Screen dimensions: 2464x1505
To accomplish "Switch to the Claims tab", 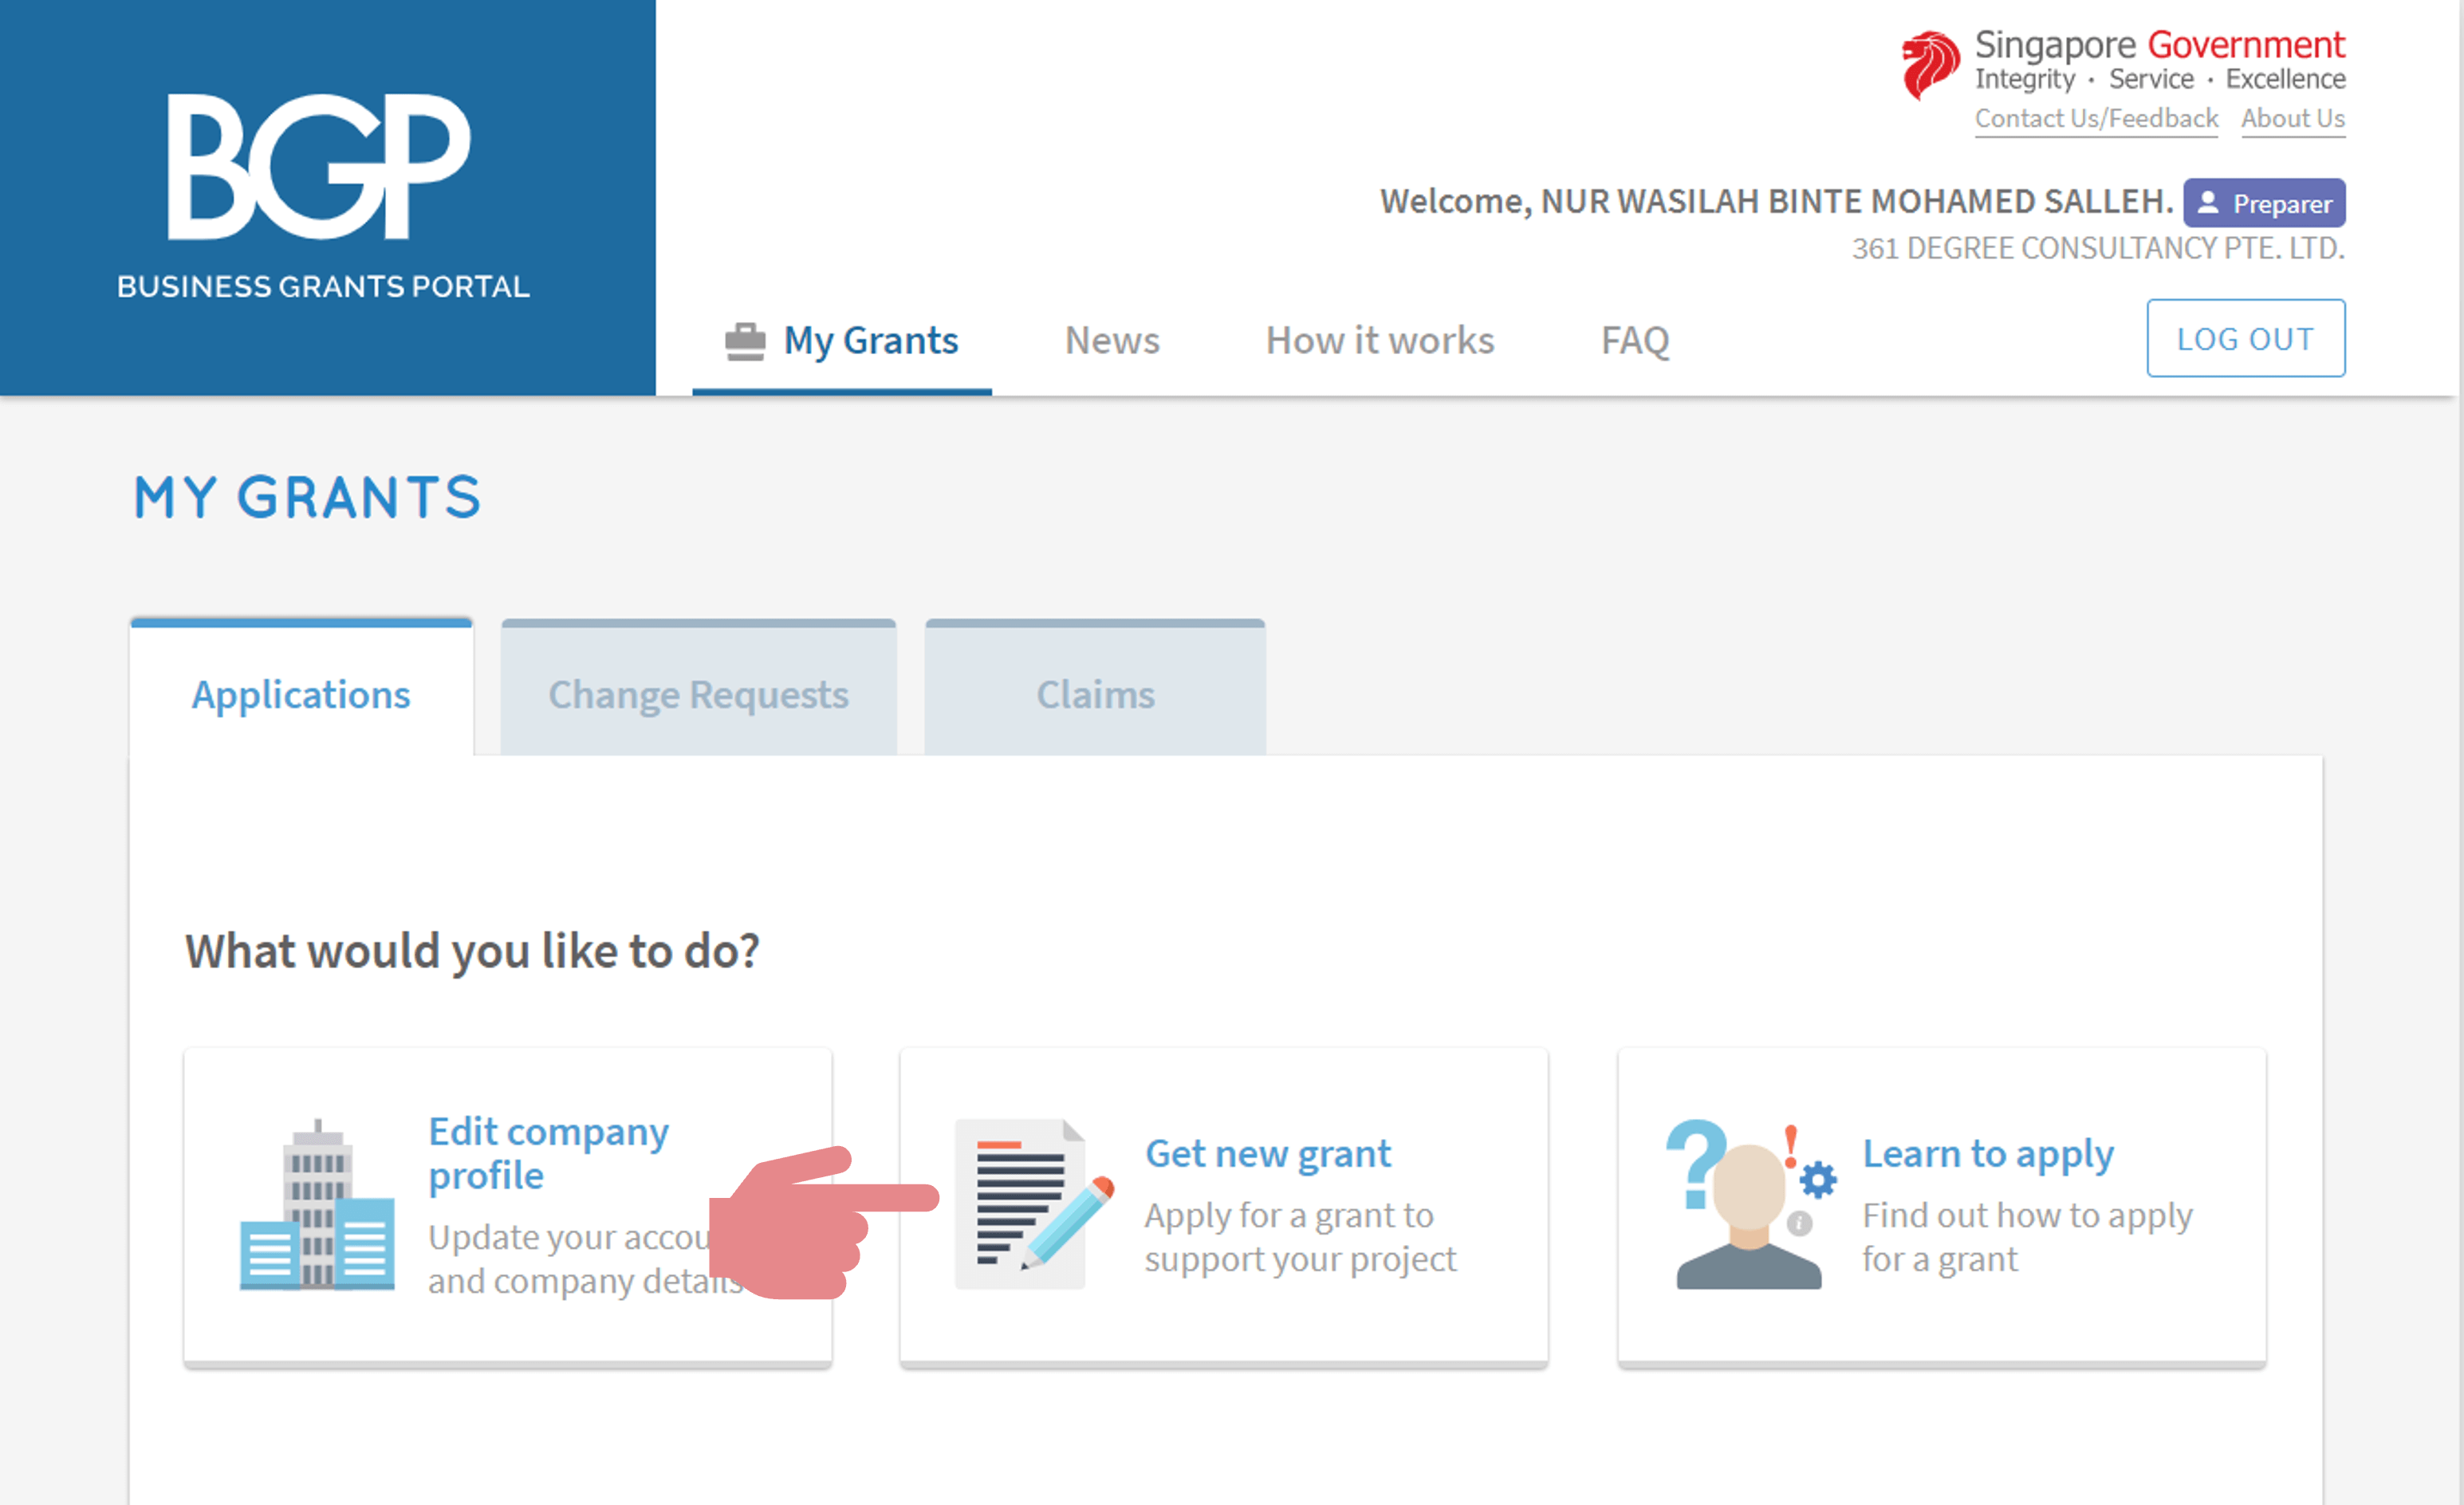I will pyautogui.click(x=1095, y=694).
